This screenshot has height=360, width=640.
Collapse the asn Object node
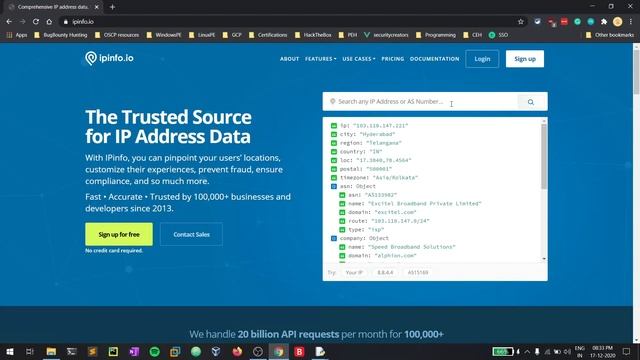(334, 186)
